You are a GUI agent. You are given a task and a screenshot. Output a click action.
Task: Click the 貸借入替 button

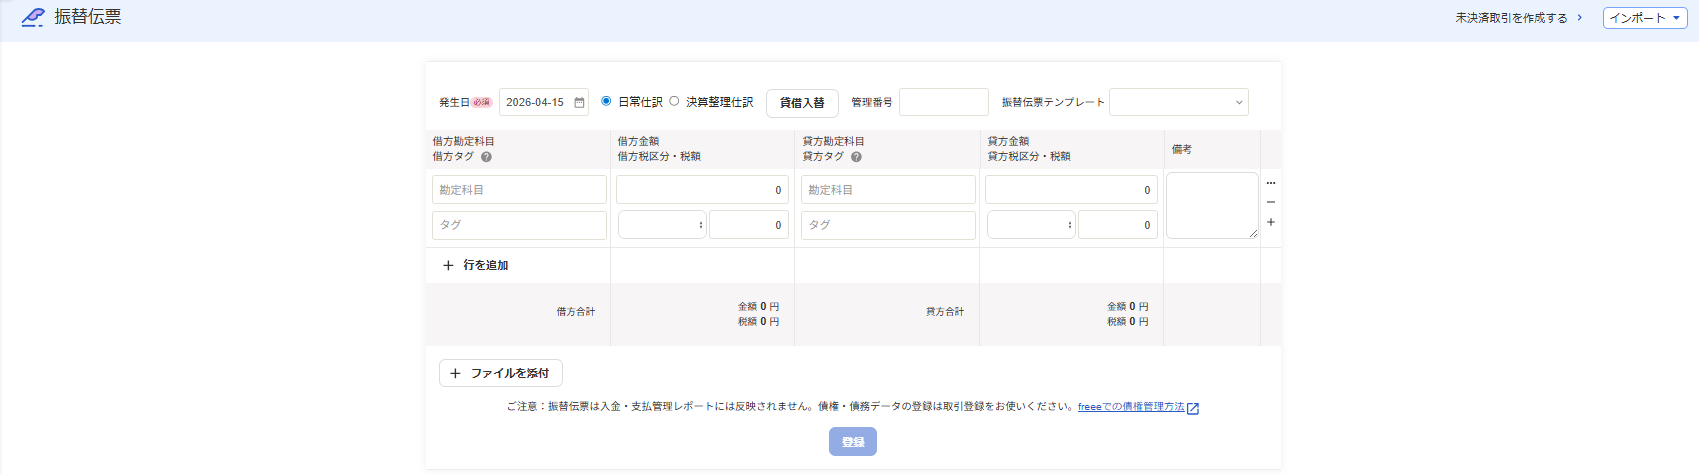coord(802,103)
